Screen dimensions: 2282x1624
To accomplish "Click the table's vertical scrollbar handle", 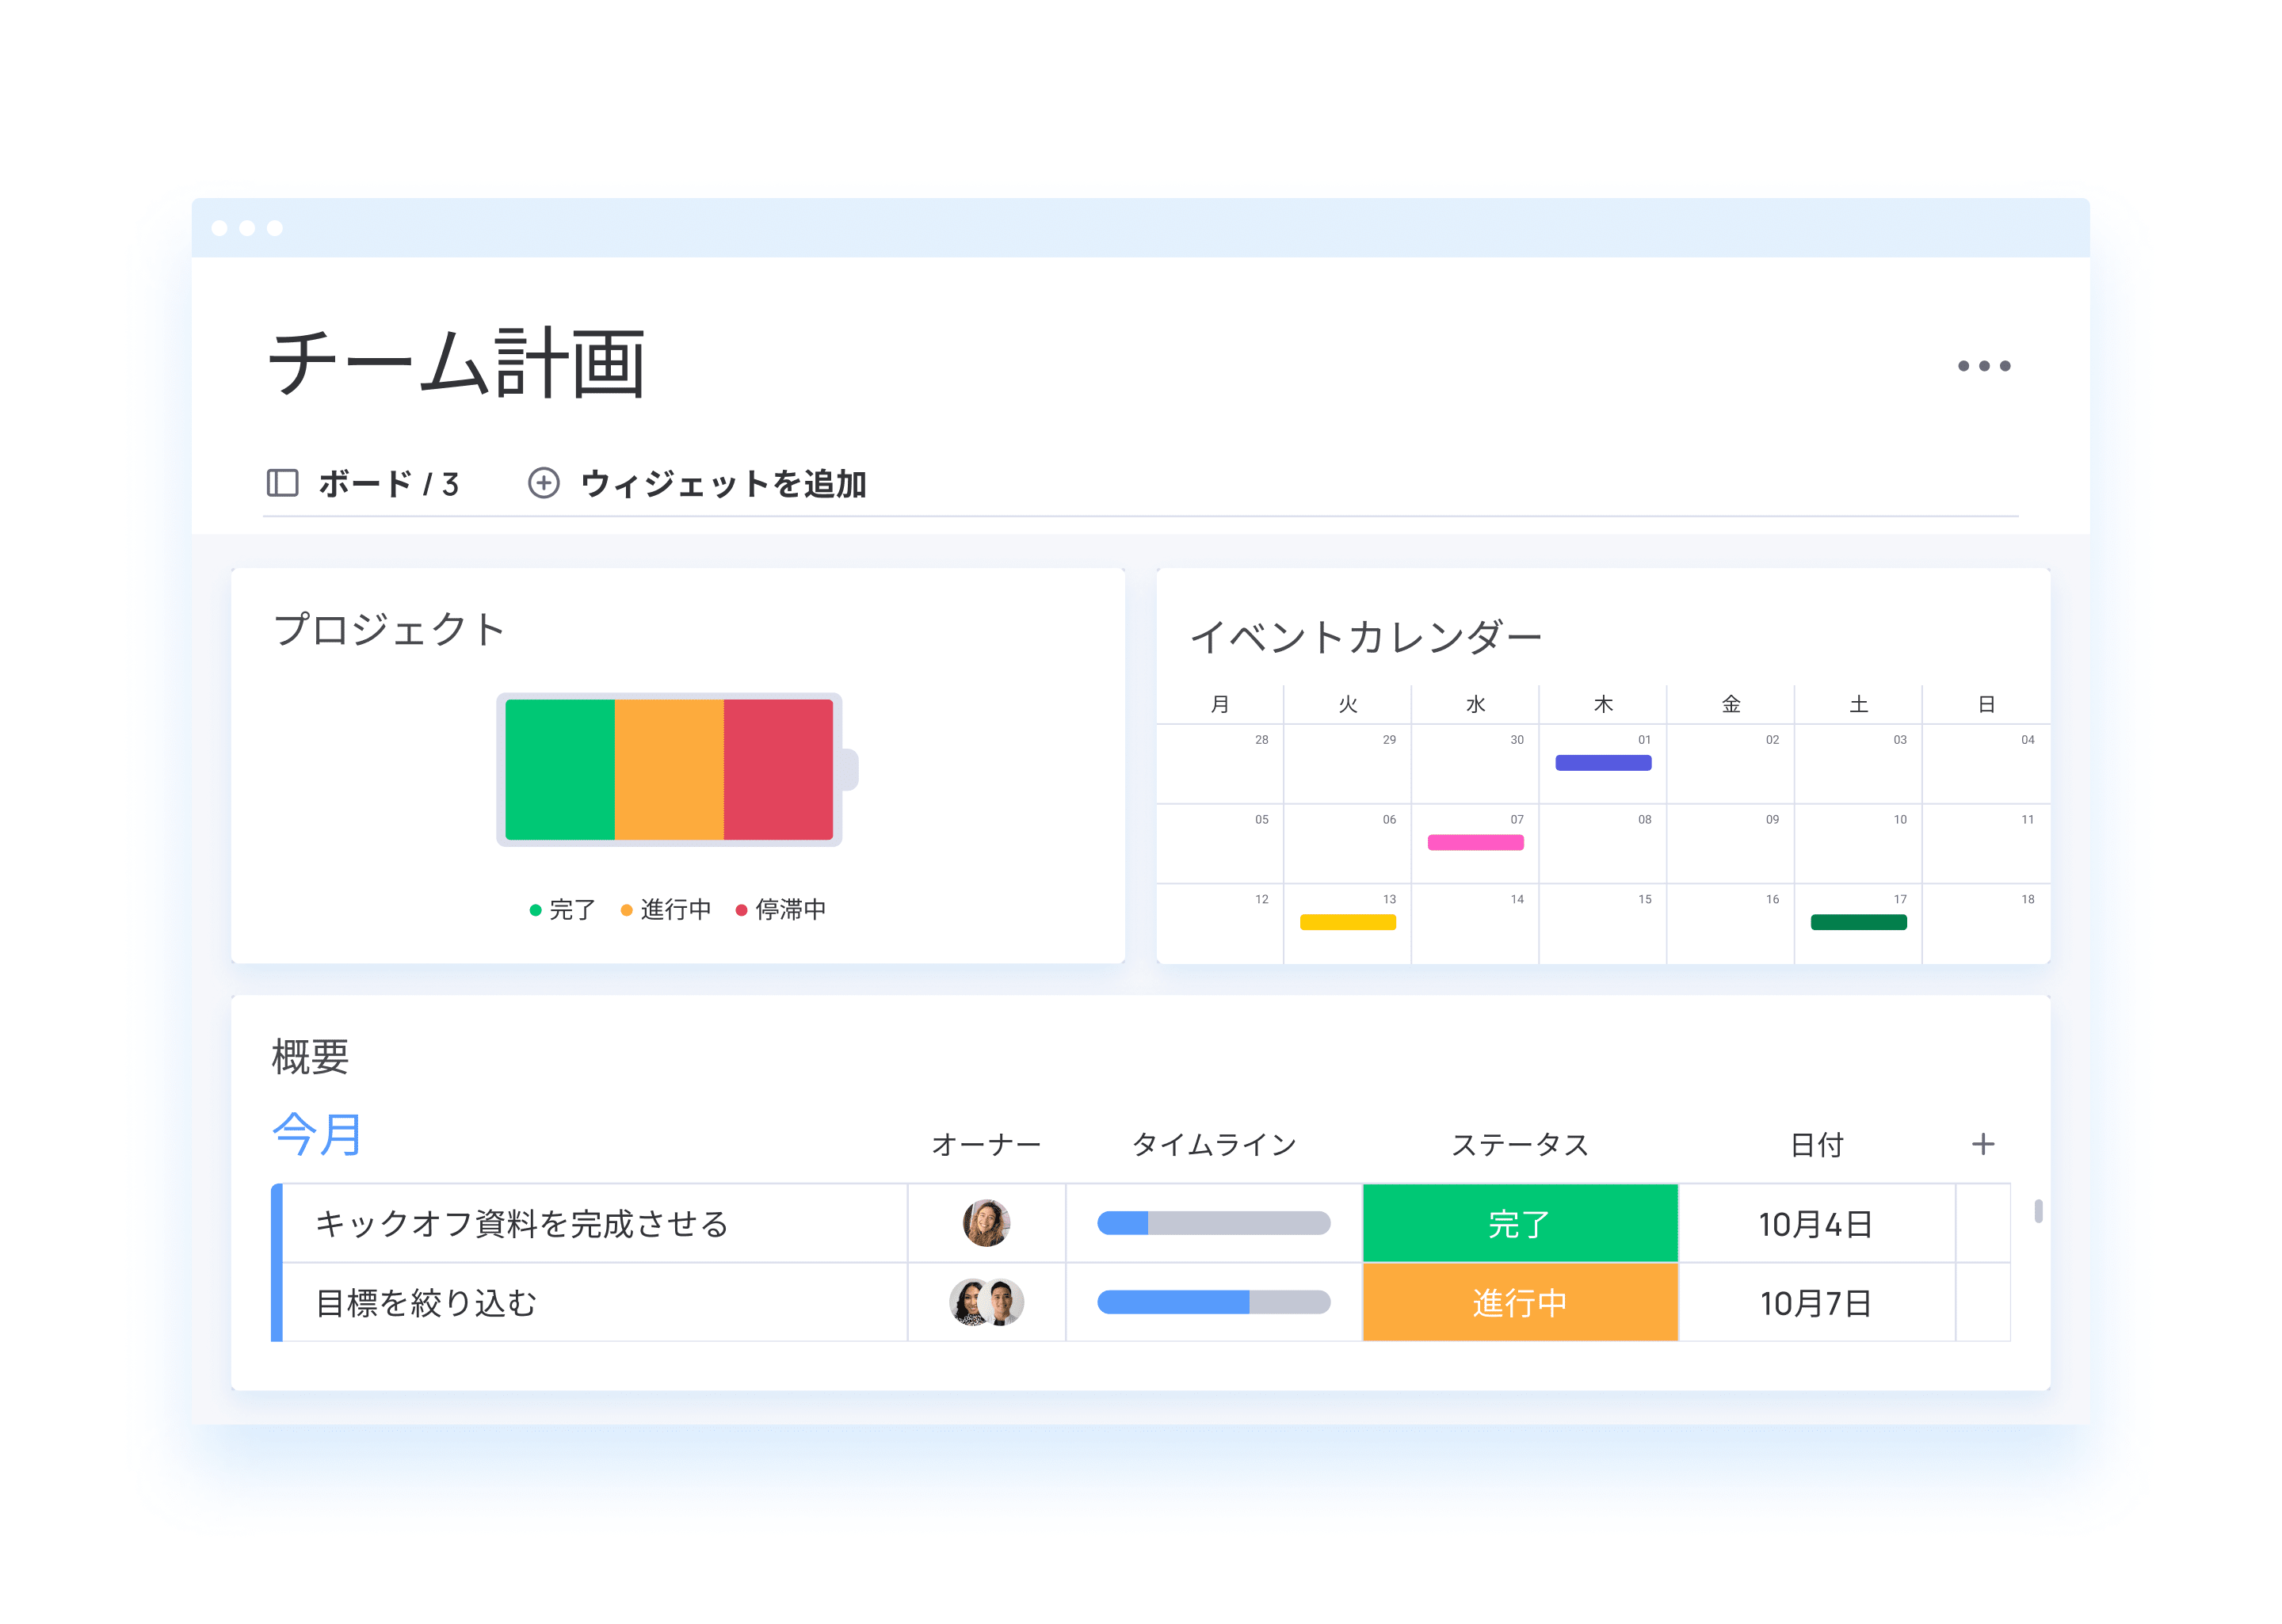I will coord(2038,1211).
